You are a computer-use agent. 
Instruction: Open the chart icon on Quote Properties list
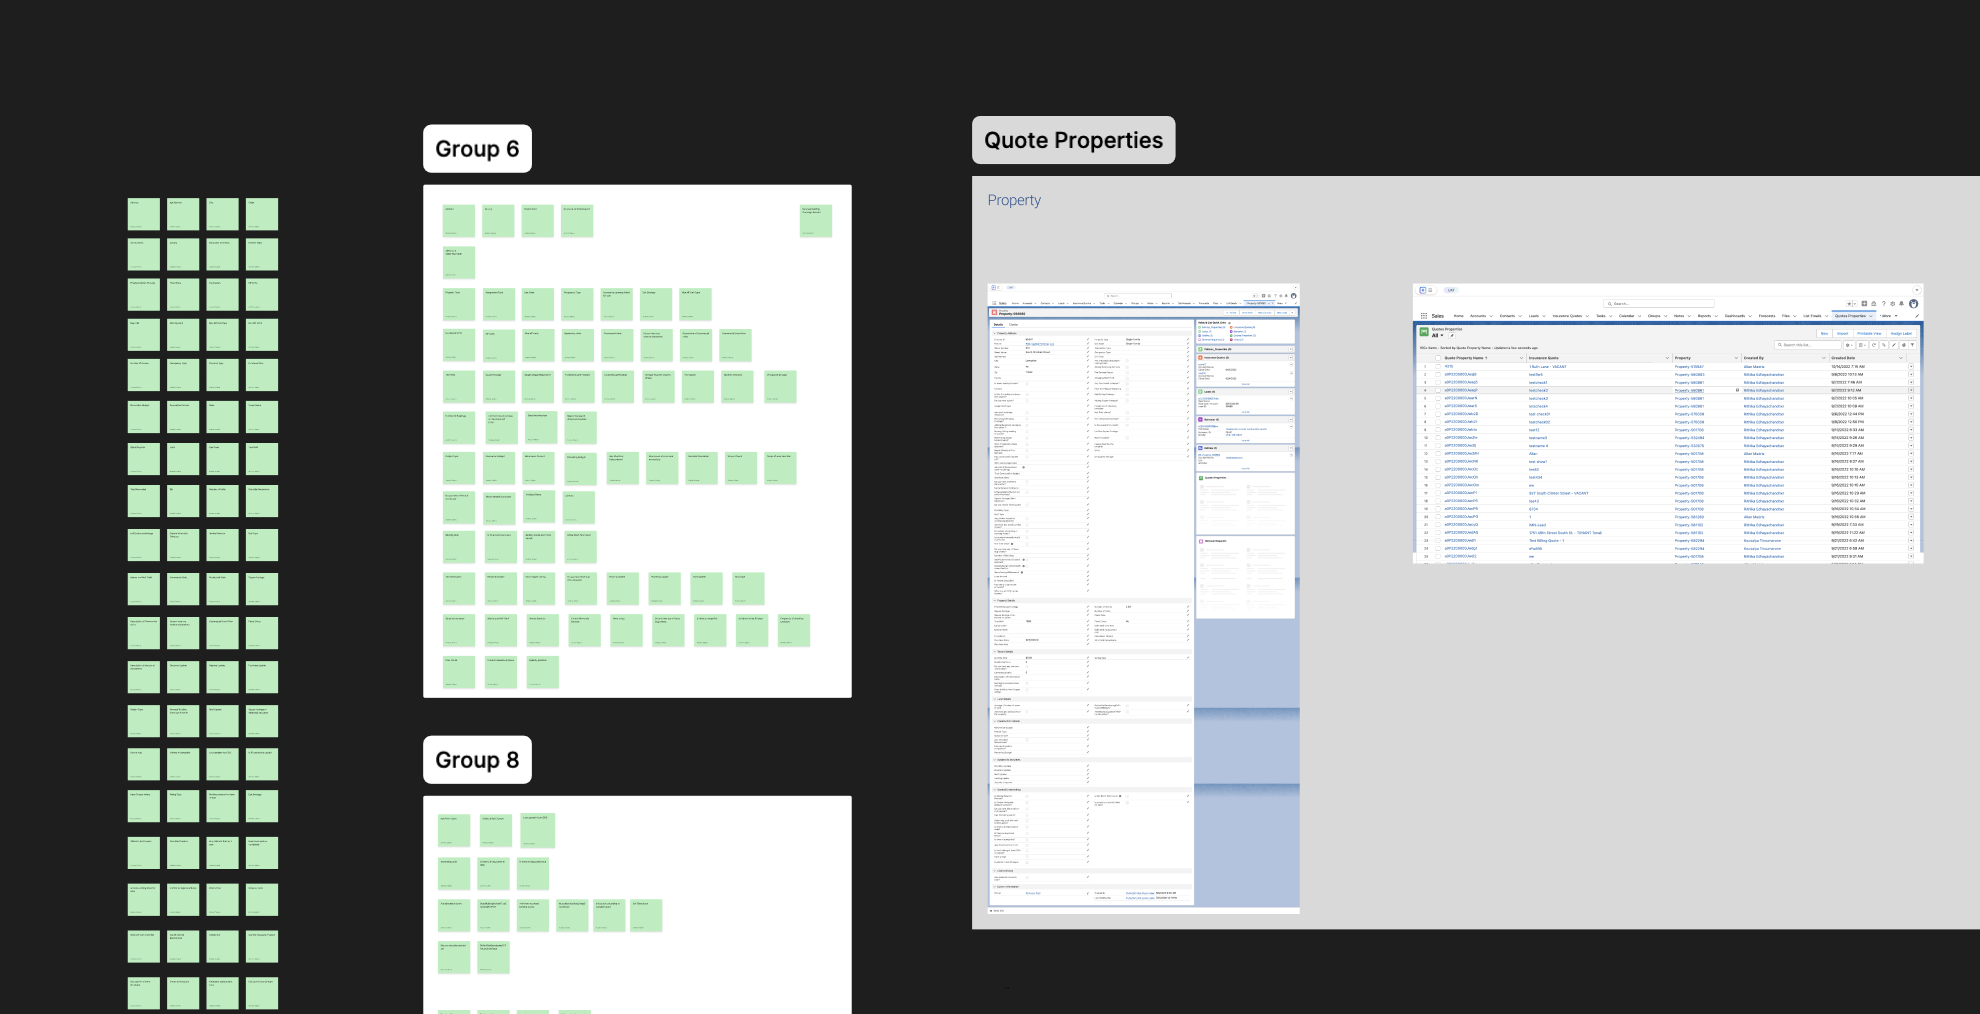pos(1904,345)
